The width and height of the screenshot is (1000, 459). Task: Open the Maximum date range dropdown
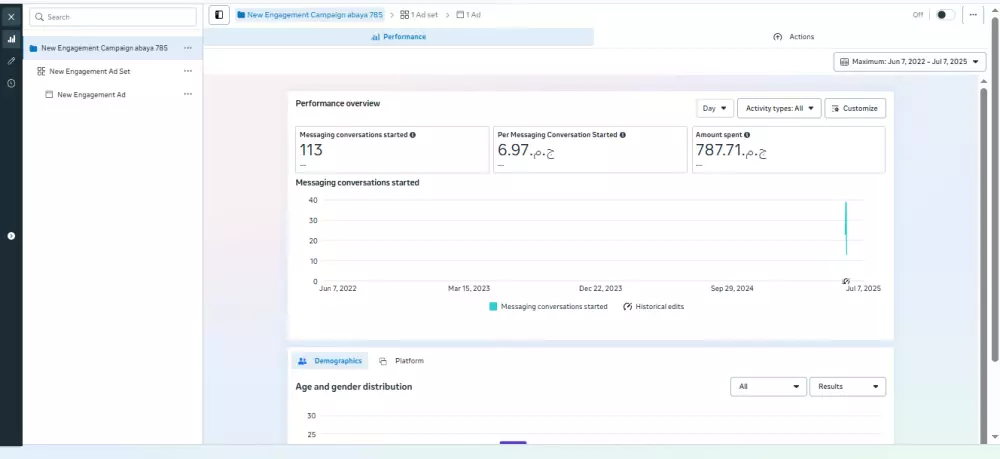tap(909, 62)
